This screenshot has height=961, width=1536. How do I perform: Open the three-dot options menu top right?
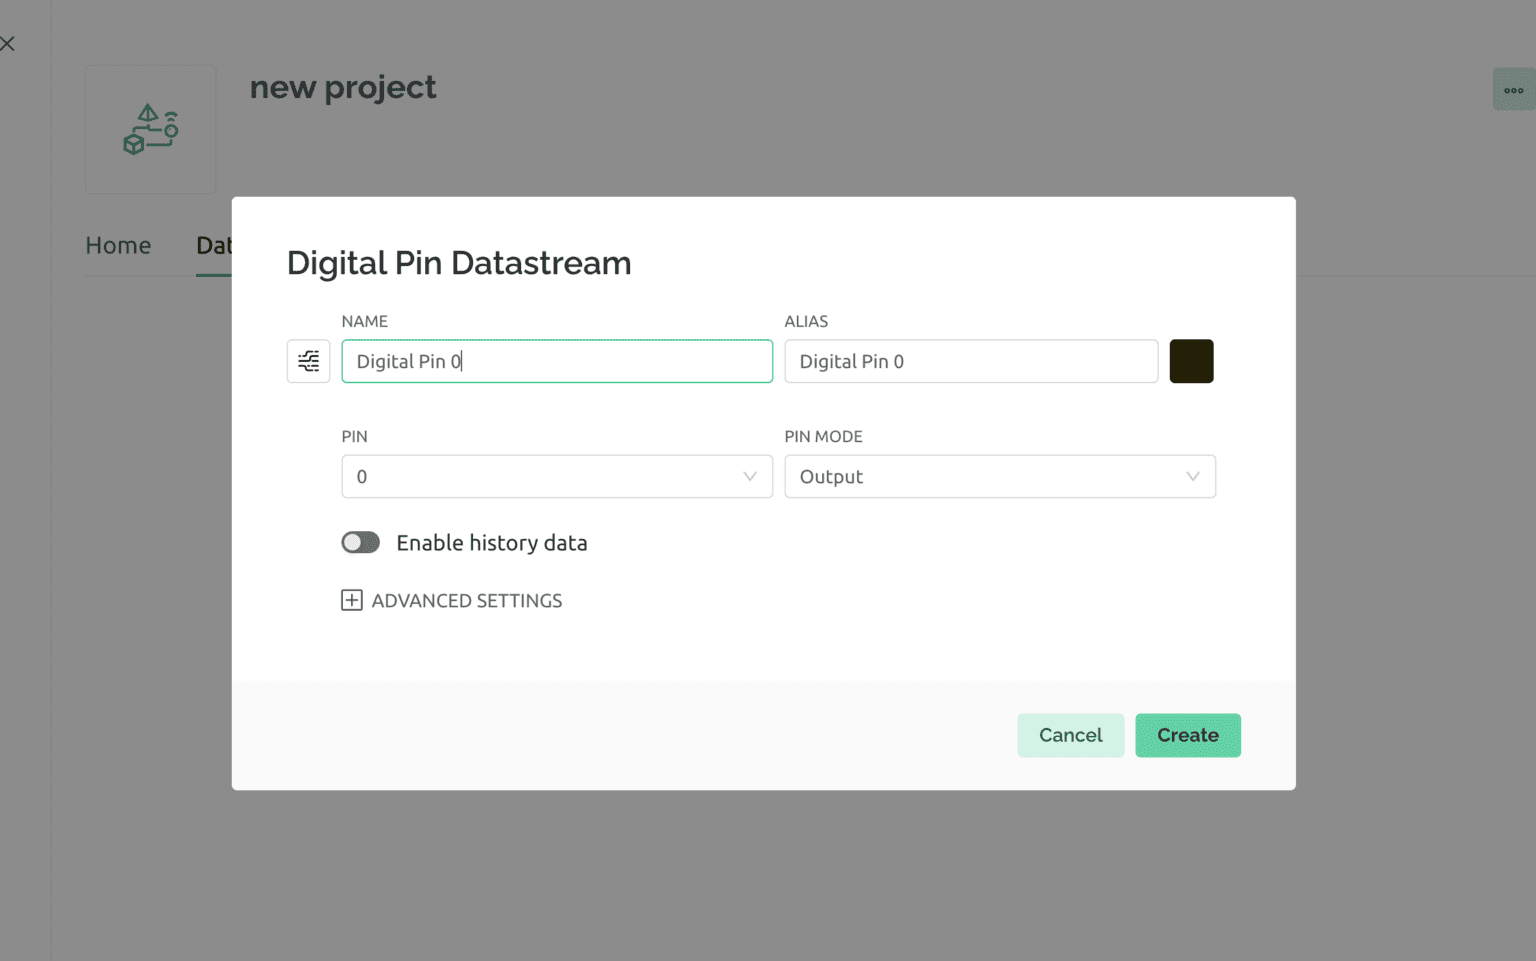(1513, 88)
